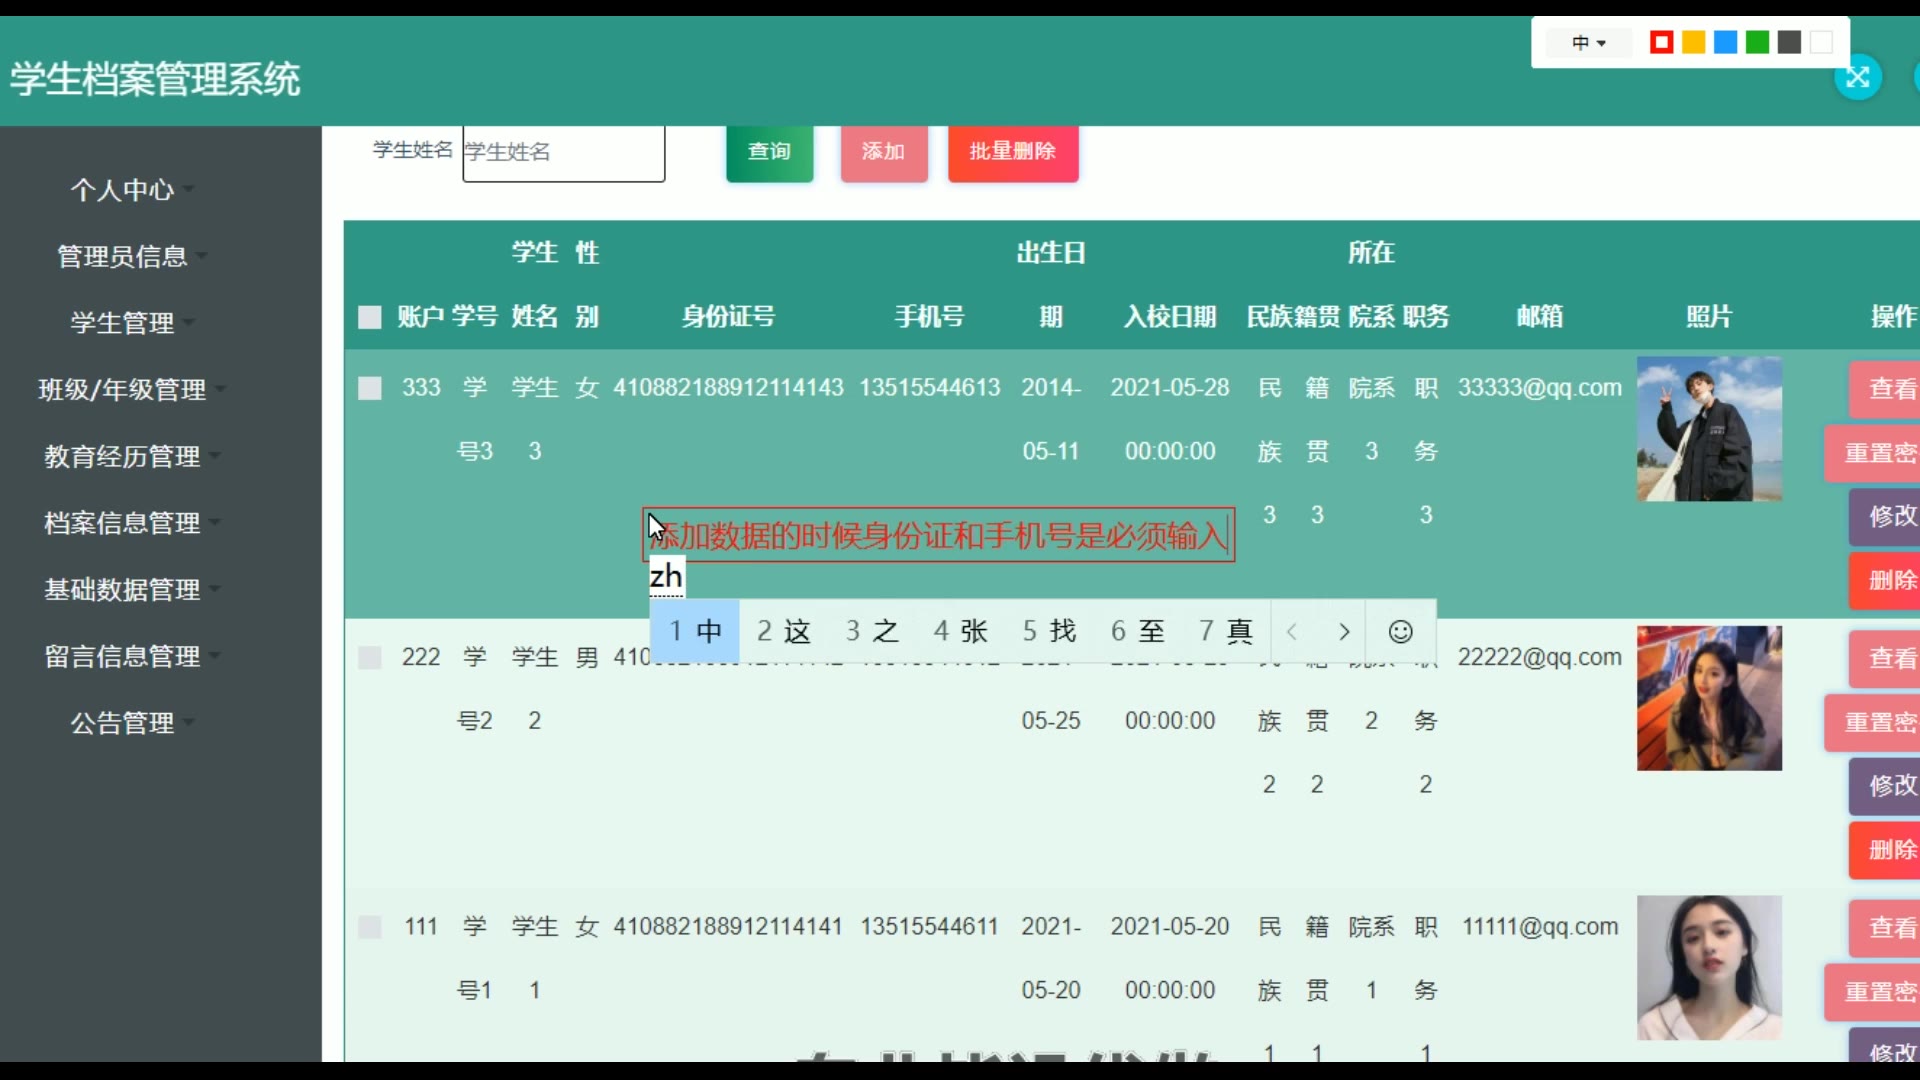Viewport: 1920px width, 1080px height.
Task: Click the 添加 add button
Action: (x=884, y=152)
